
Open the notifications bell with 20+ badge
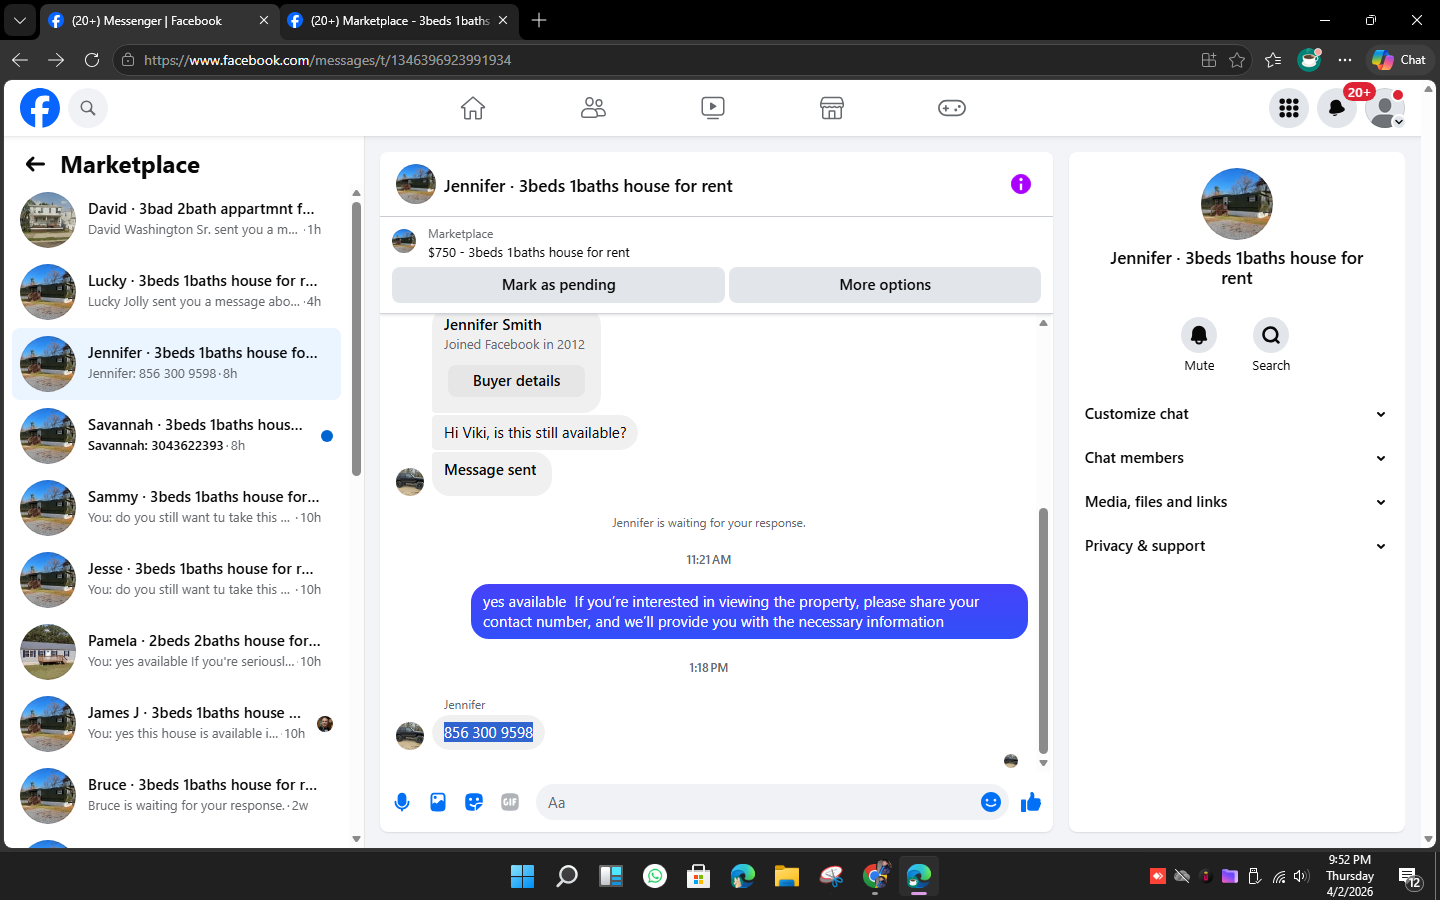(x=1337, y=108)
